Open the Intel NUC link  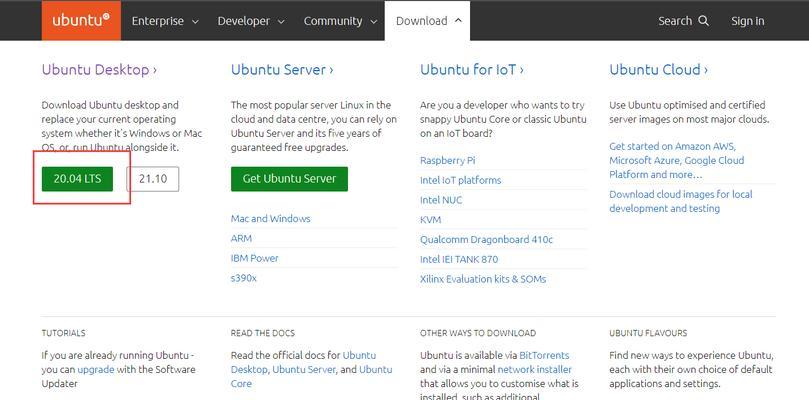click(x=441, y=200)
